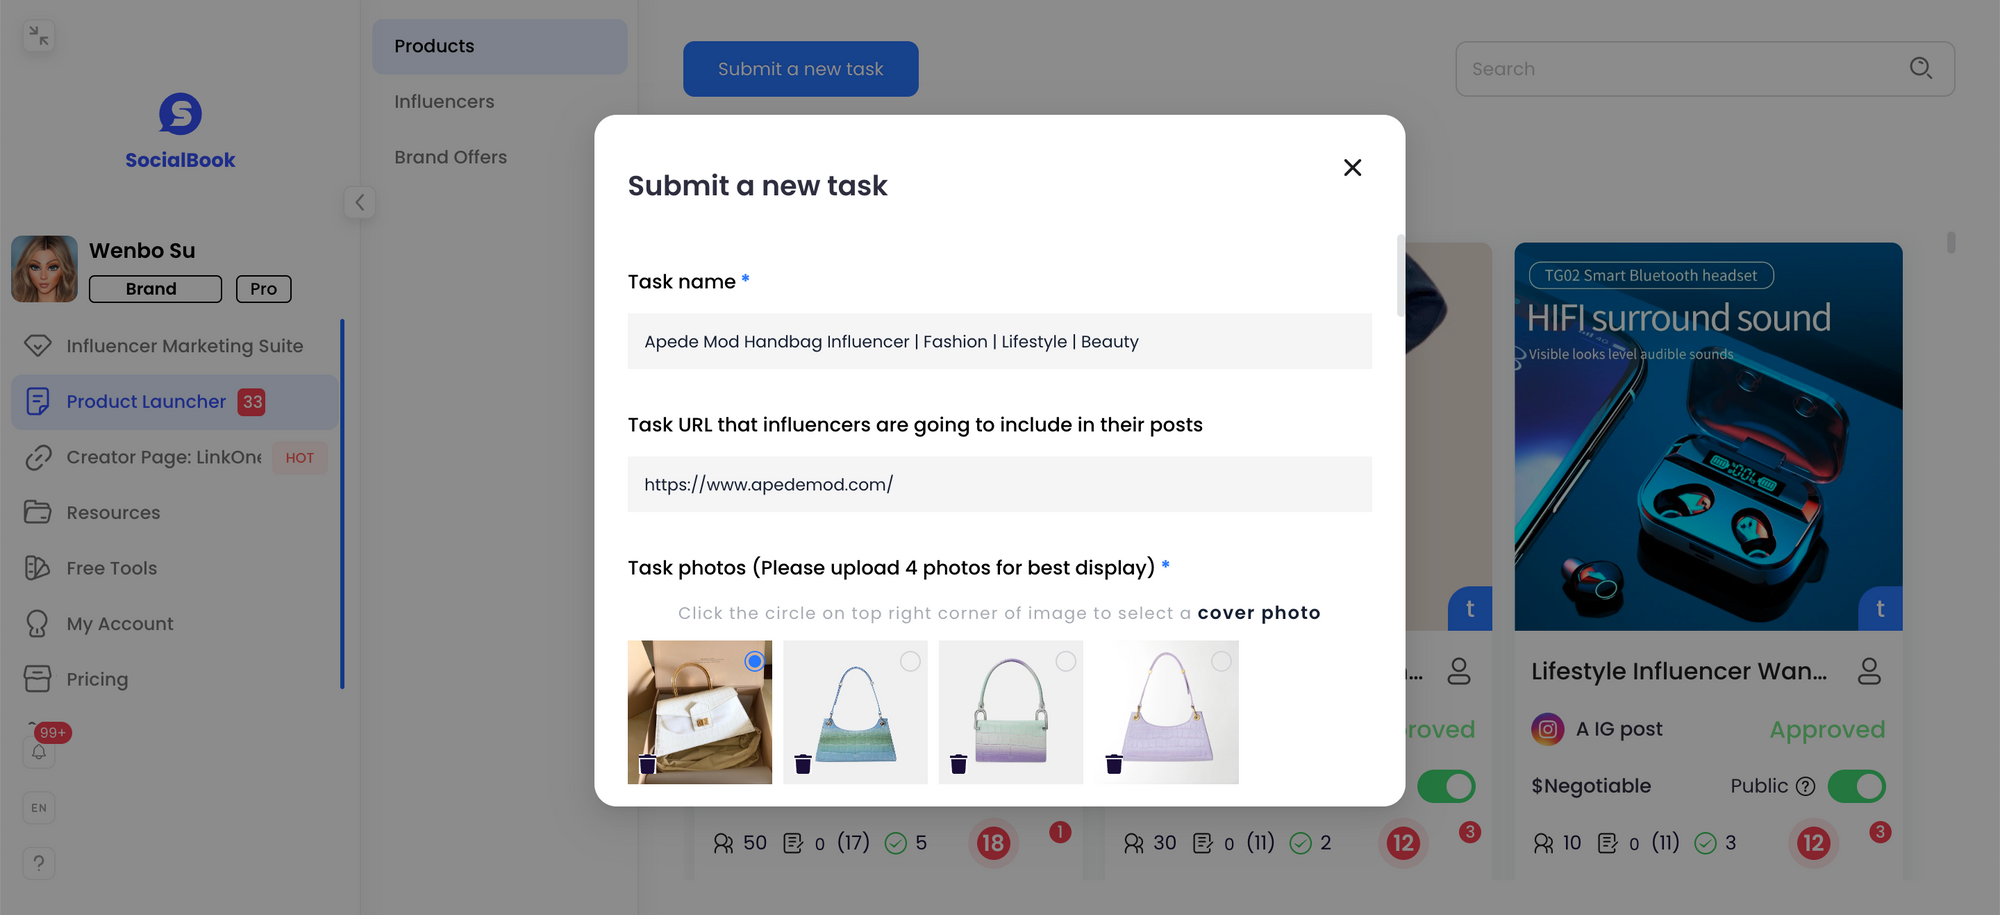Click the search magnifier icon
2000x915 pixels.
tap(1920, 68)
